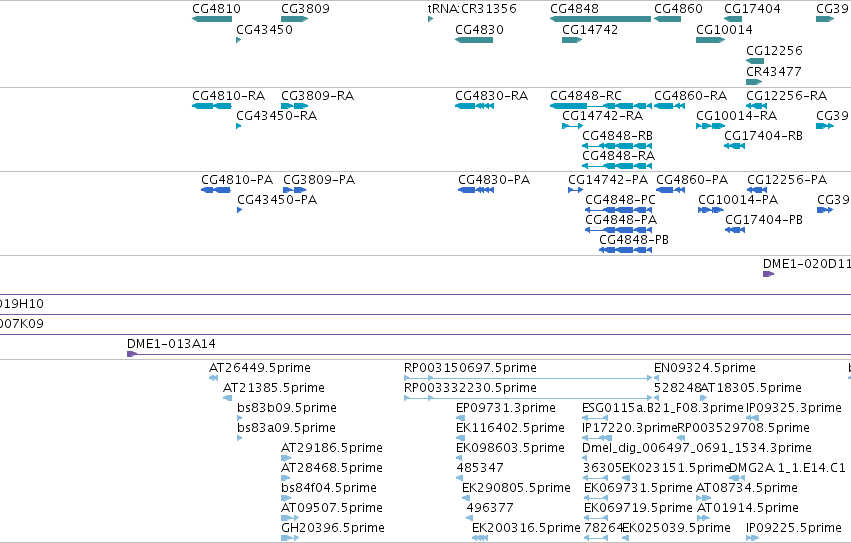Click the CG3809 gene feature
The image size is (851, 543).
coord(295,19)
